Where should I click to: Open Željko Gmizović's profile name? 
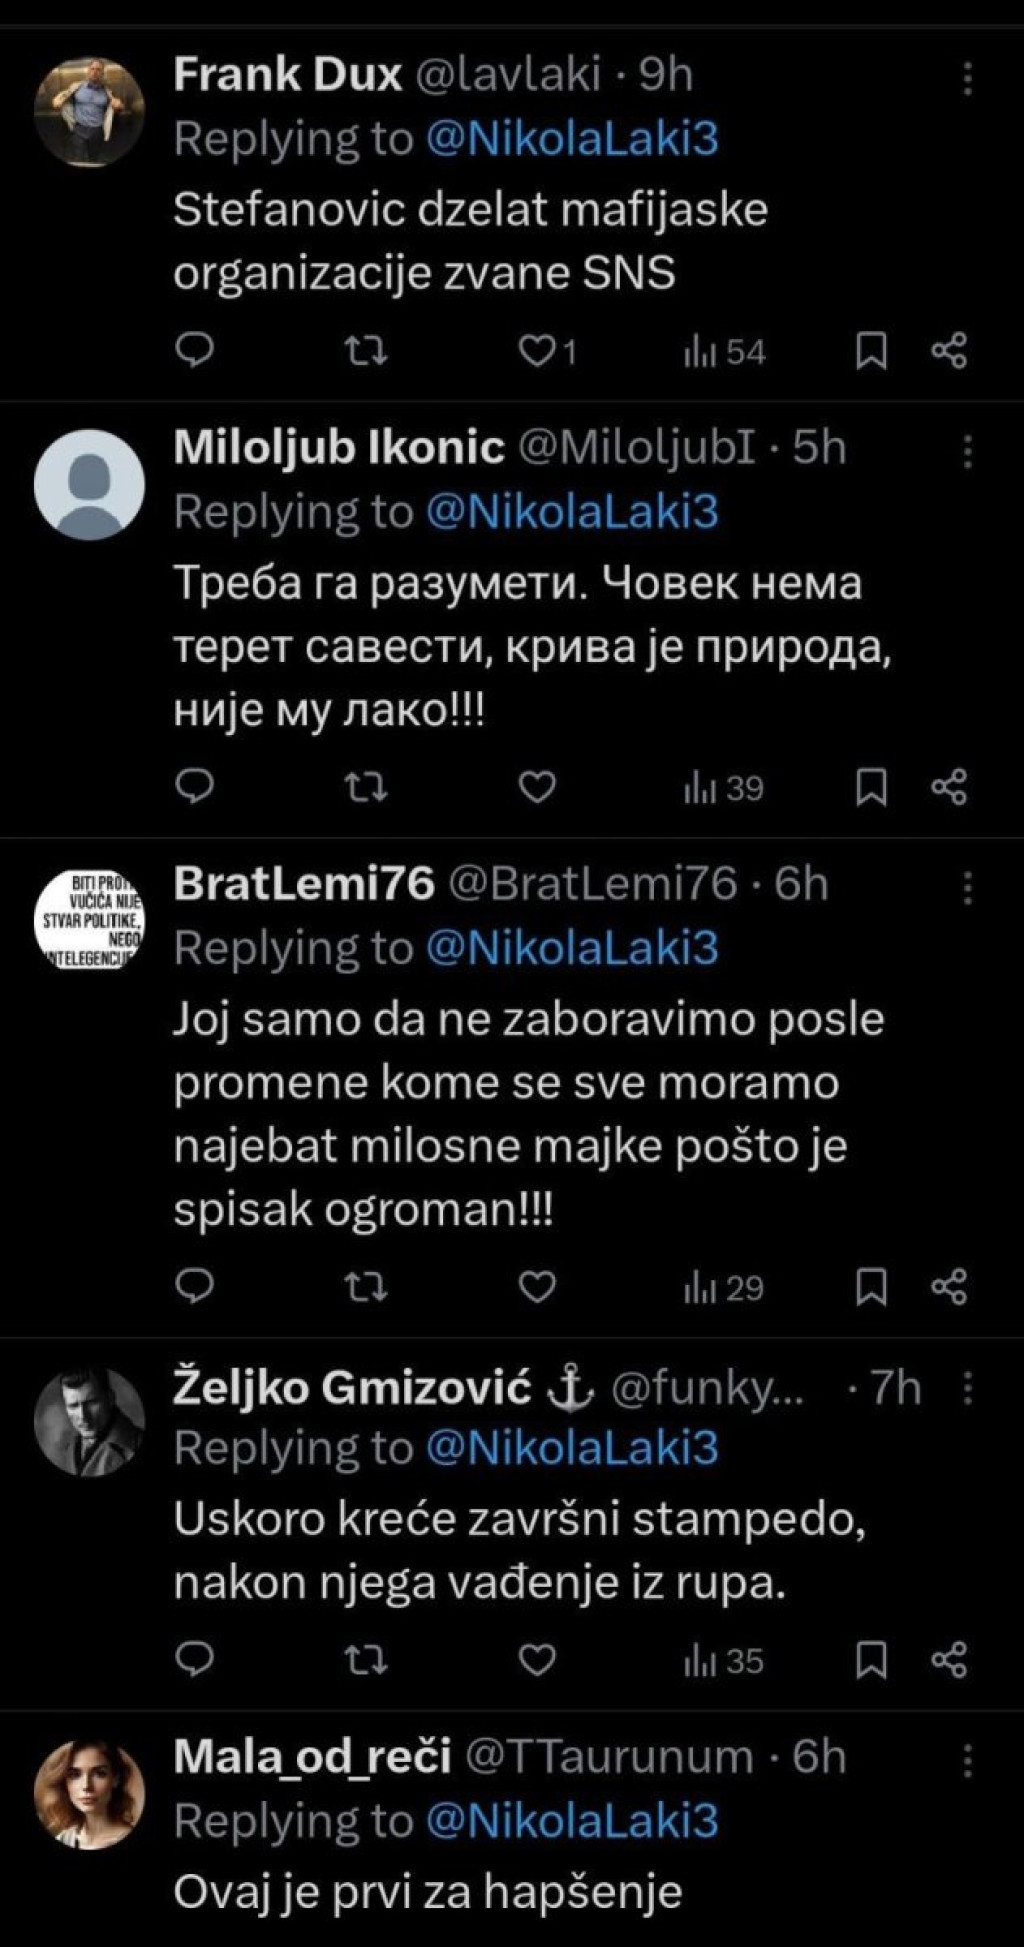352,1388
